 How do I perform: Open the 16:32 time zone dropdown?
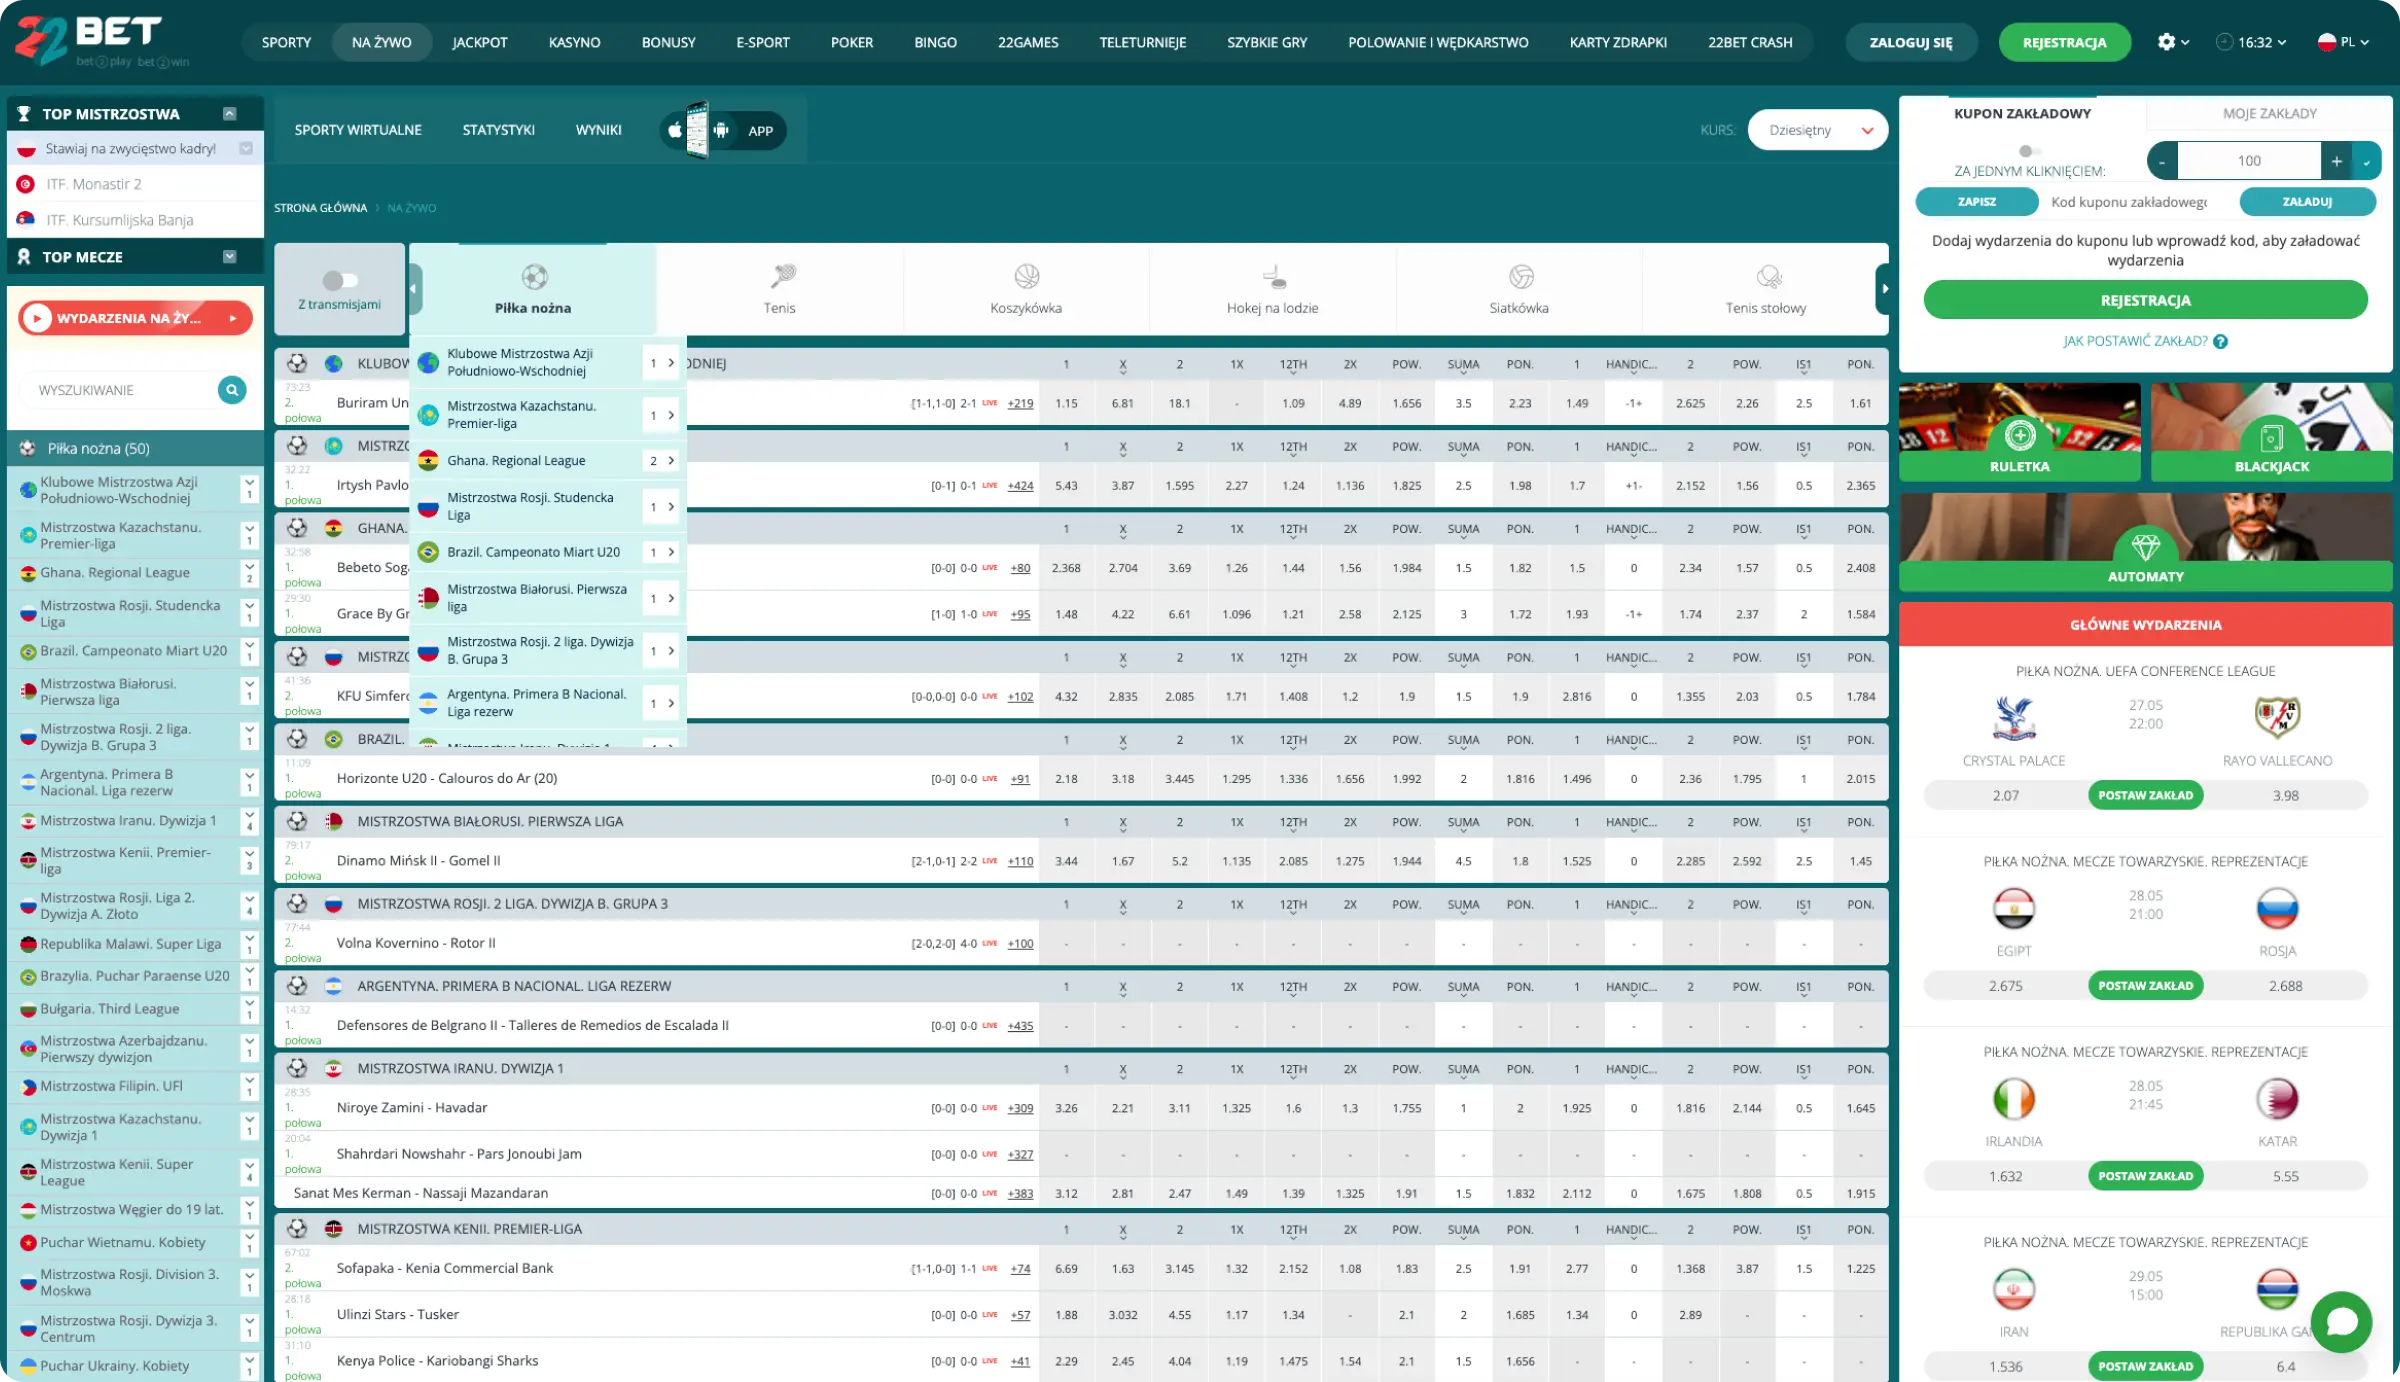(2251, 42)
